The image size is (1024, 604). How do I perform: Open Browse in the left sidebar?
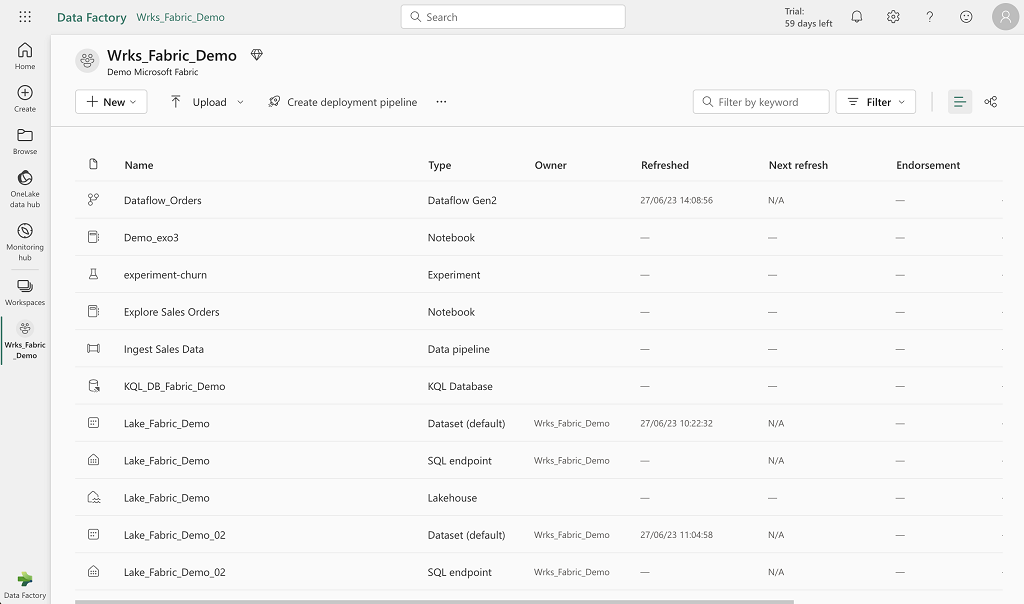point(25,141)
